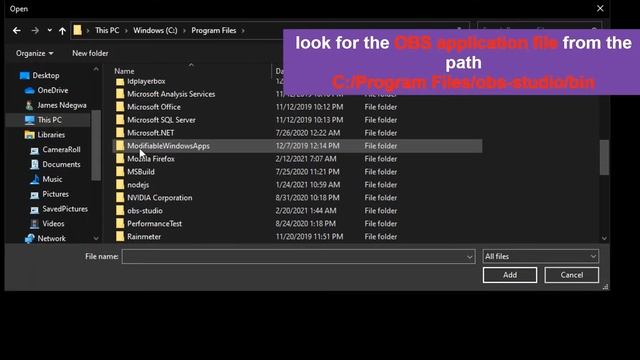Go up one folder level
640x360 pixels.
click(x=62, y=31)
